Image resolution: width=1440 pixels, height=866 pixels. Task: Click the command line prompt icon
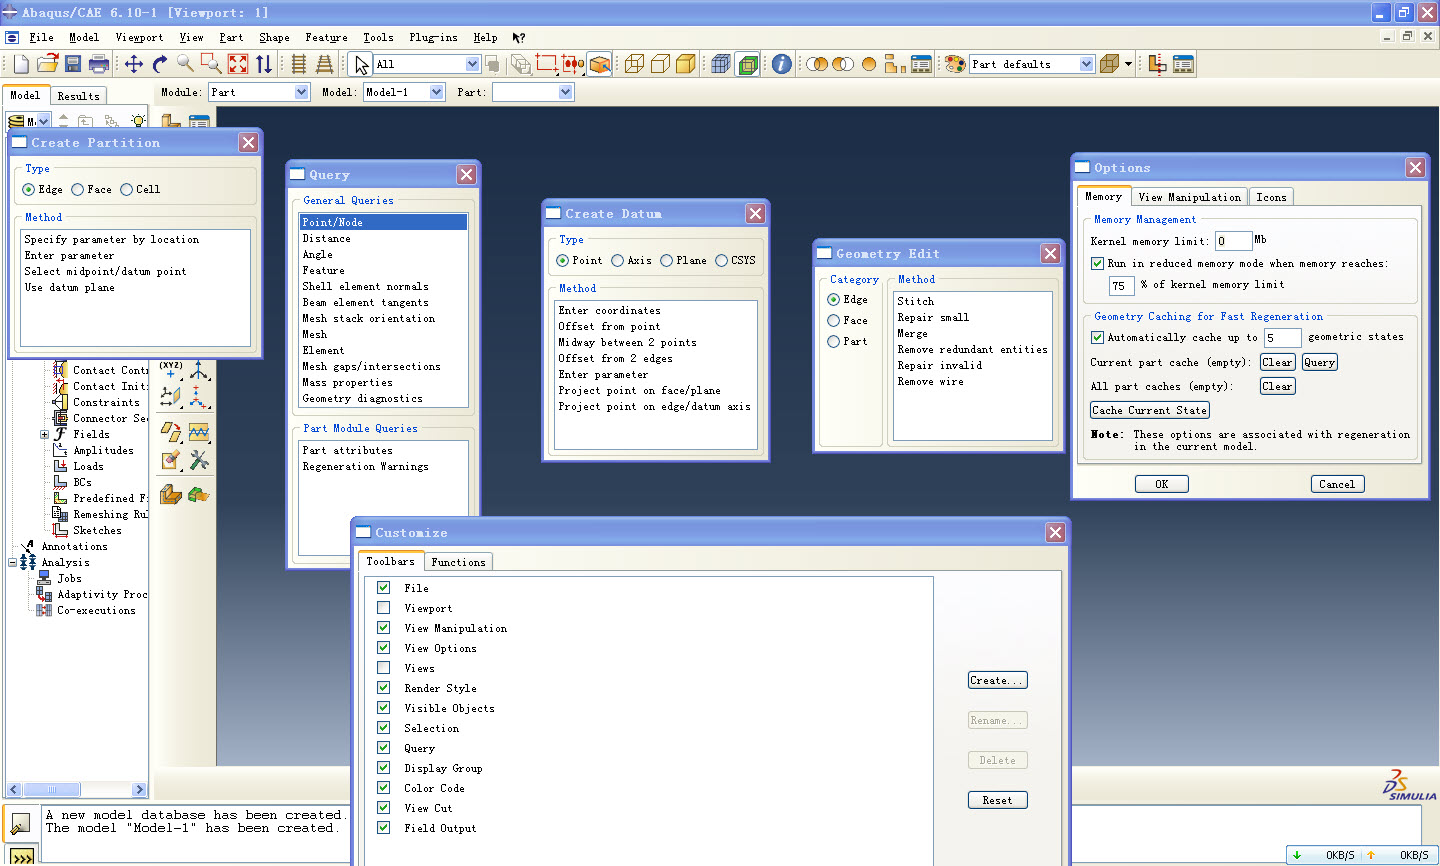coord(22,856)
